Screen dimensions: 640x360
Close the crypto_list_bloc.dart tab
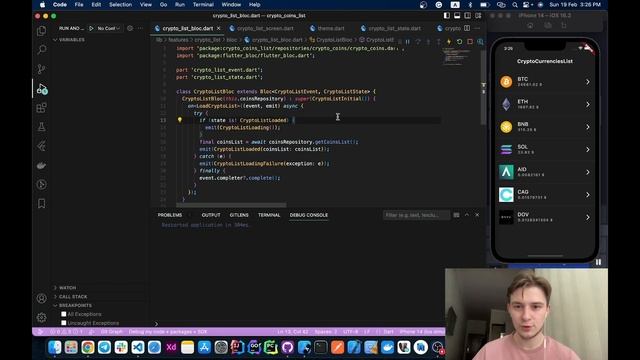[x=219, y=28]
